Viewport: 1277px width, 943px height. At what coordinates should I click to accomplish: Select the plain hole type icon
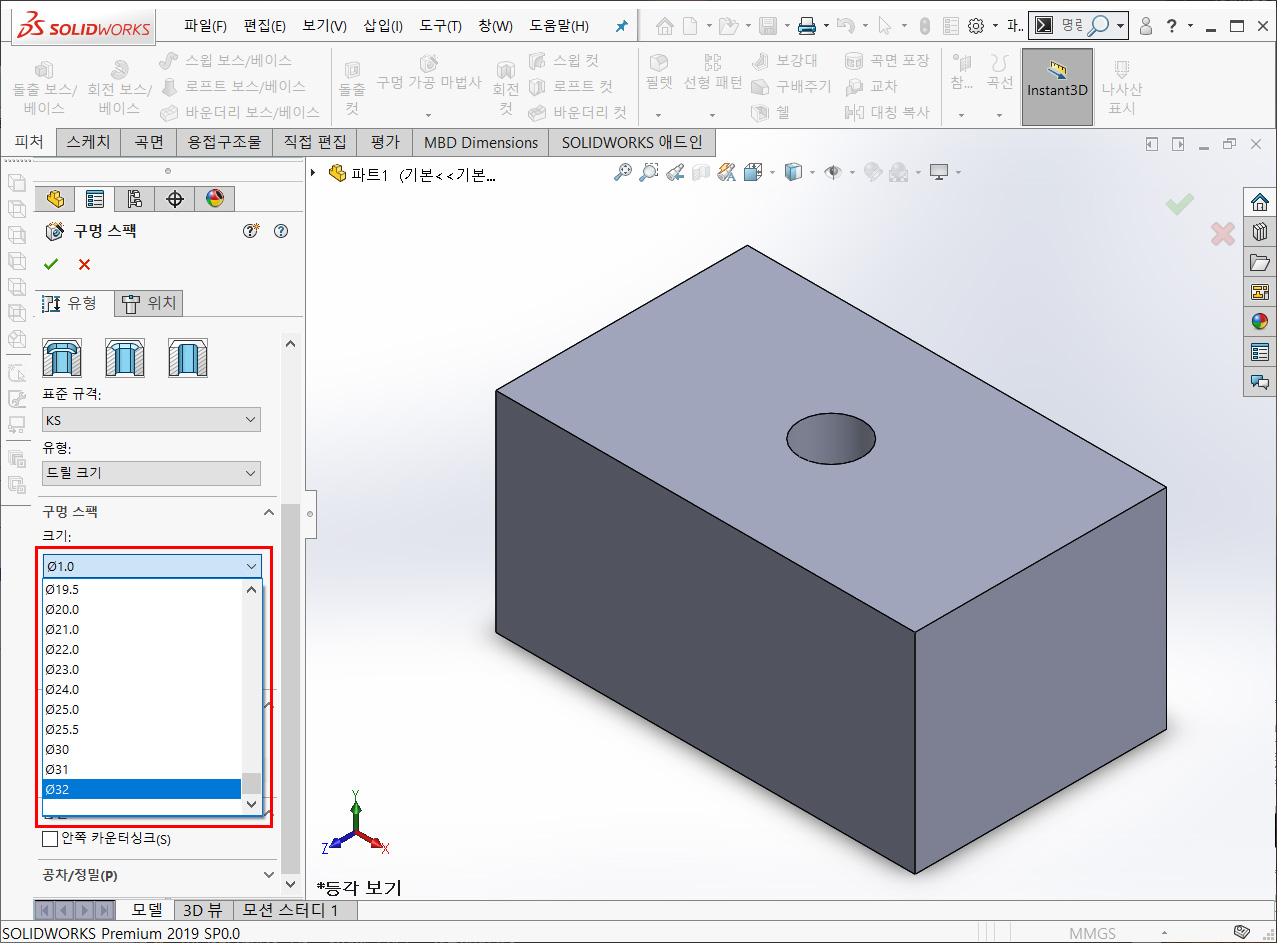coord(188,358)
